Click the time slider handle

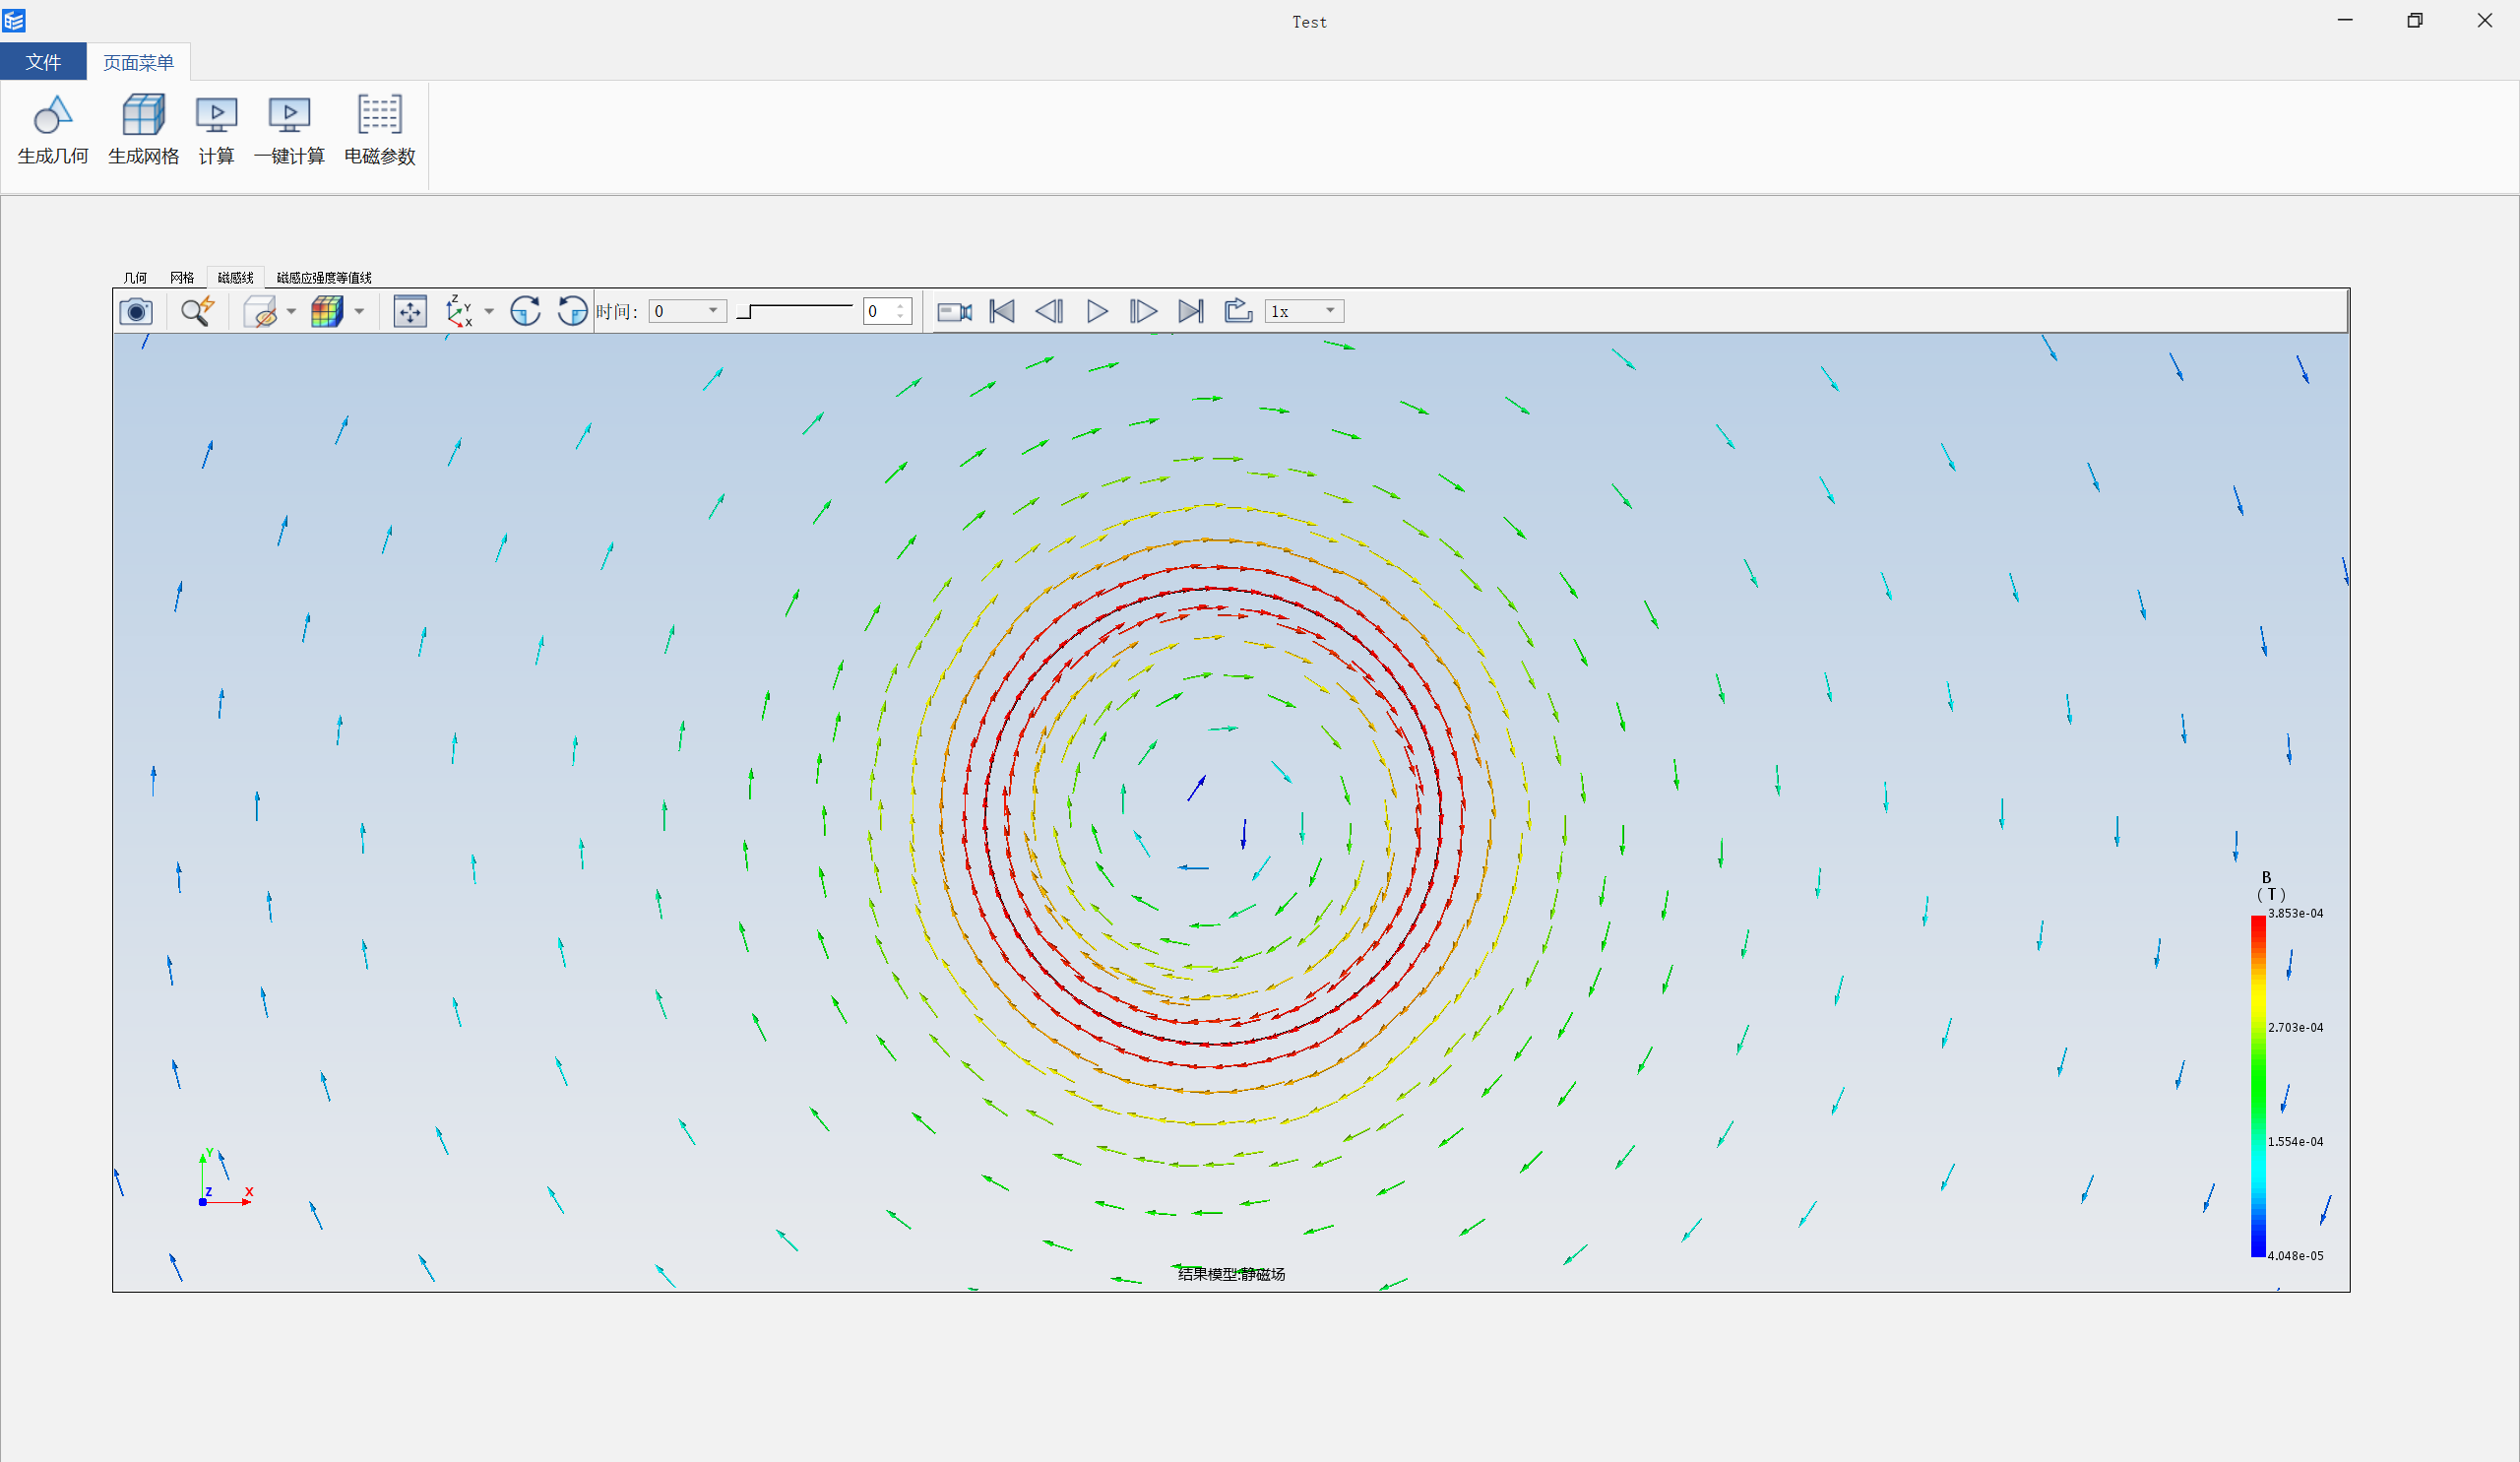(x=744, y=312)
